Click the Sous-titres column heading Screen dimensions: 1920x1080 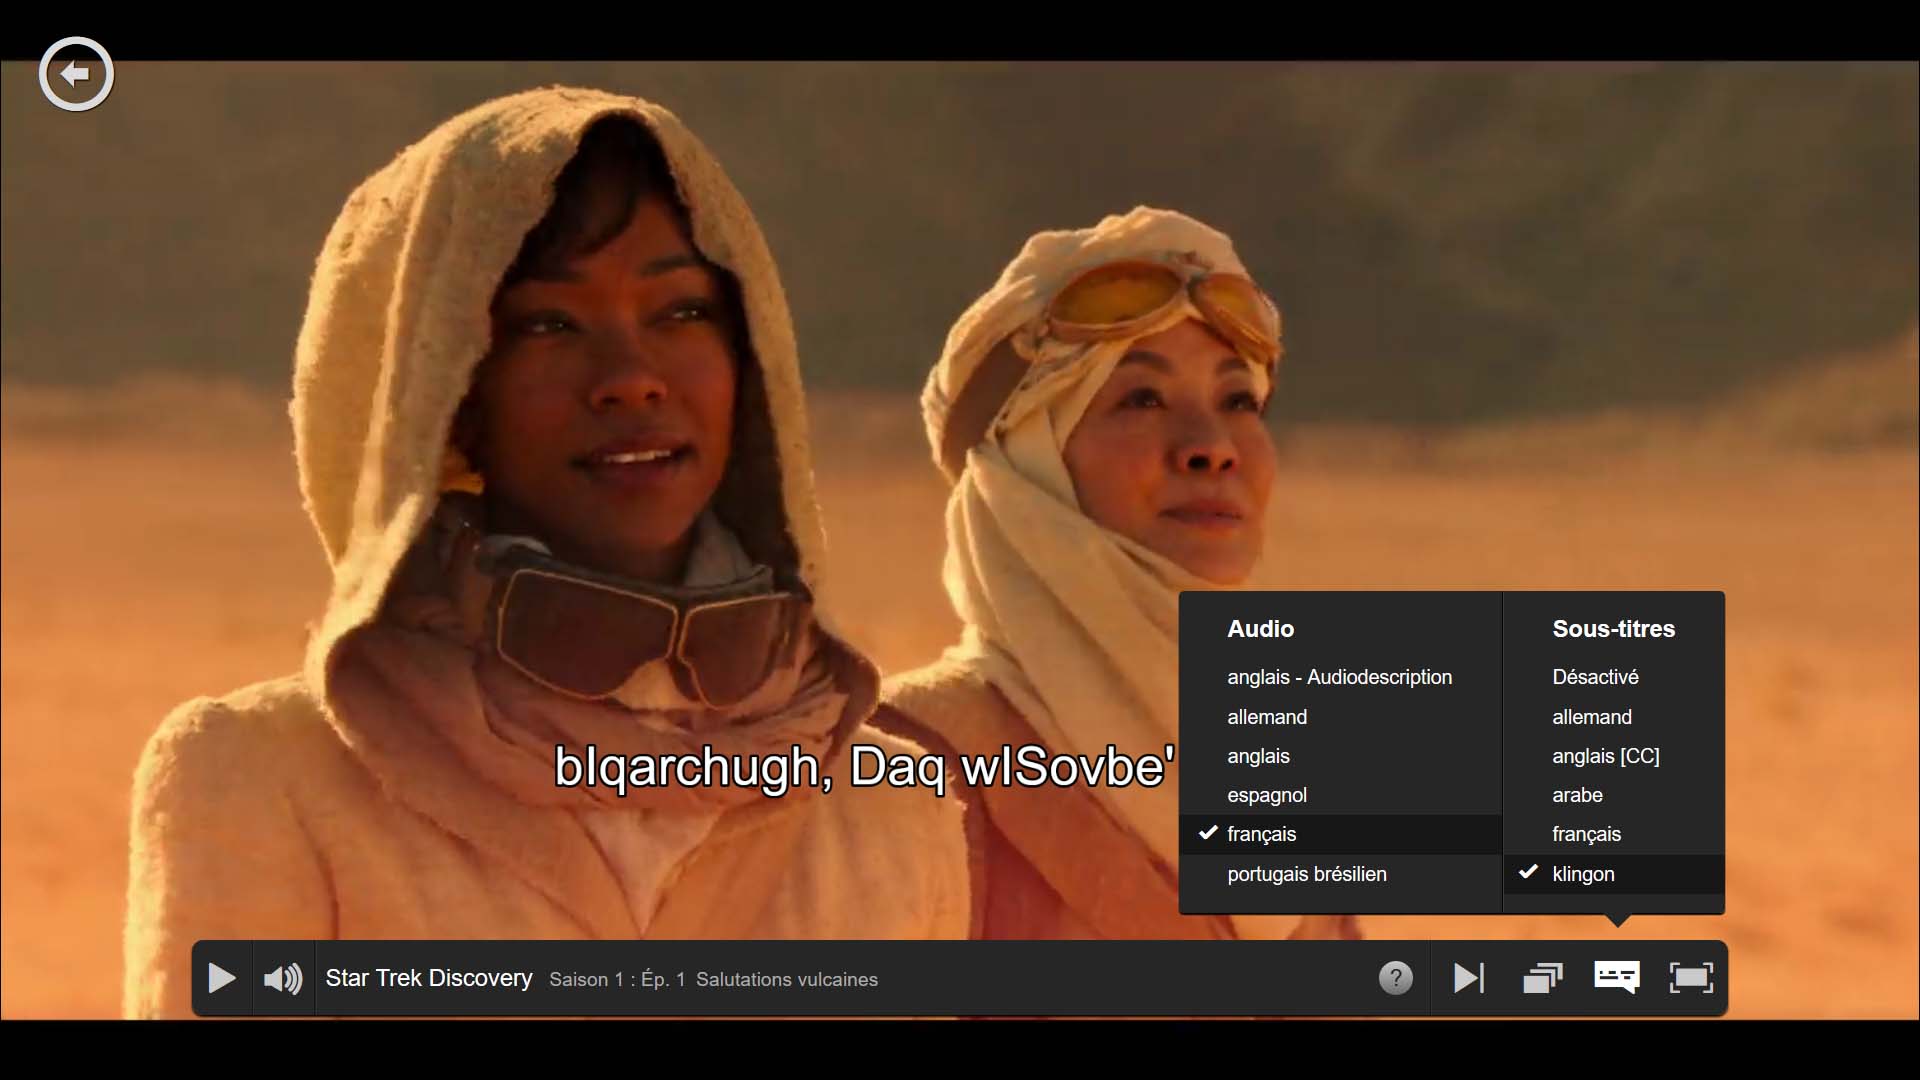(1613, 629)
